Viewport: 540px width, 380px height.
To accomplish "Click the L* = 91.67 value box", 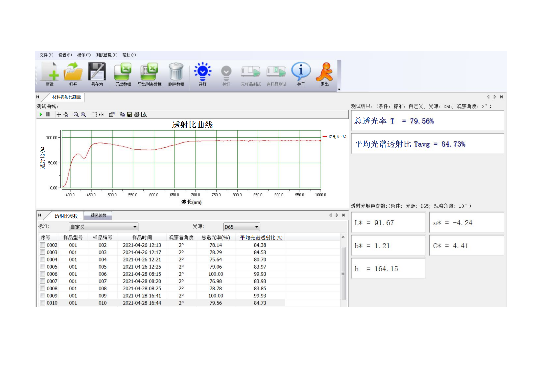I will (388, 223).
